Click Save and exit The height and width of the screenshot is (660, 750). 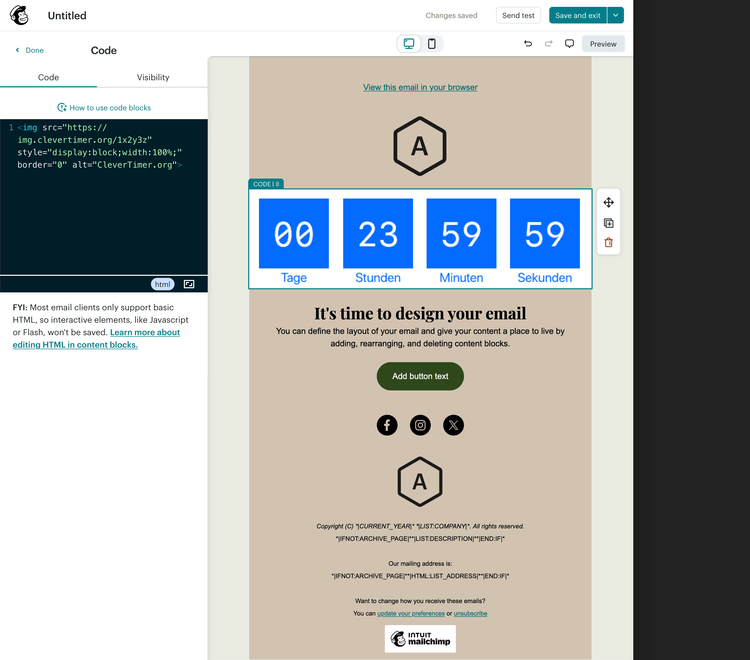[578, 15]
